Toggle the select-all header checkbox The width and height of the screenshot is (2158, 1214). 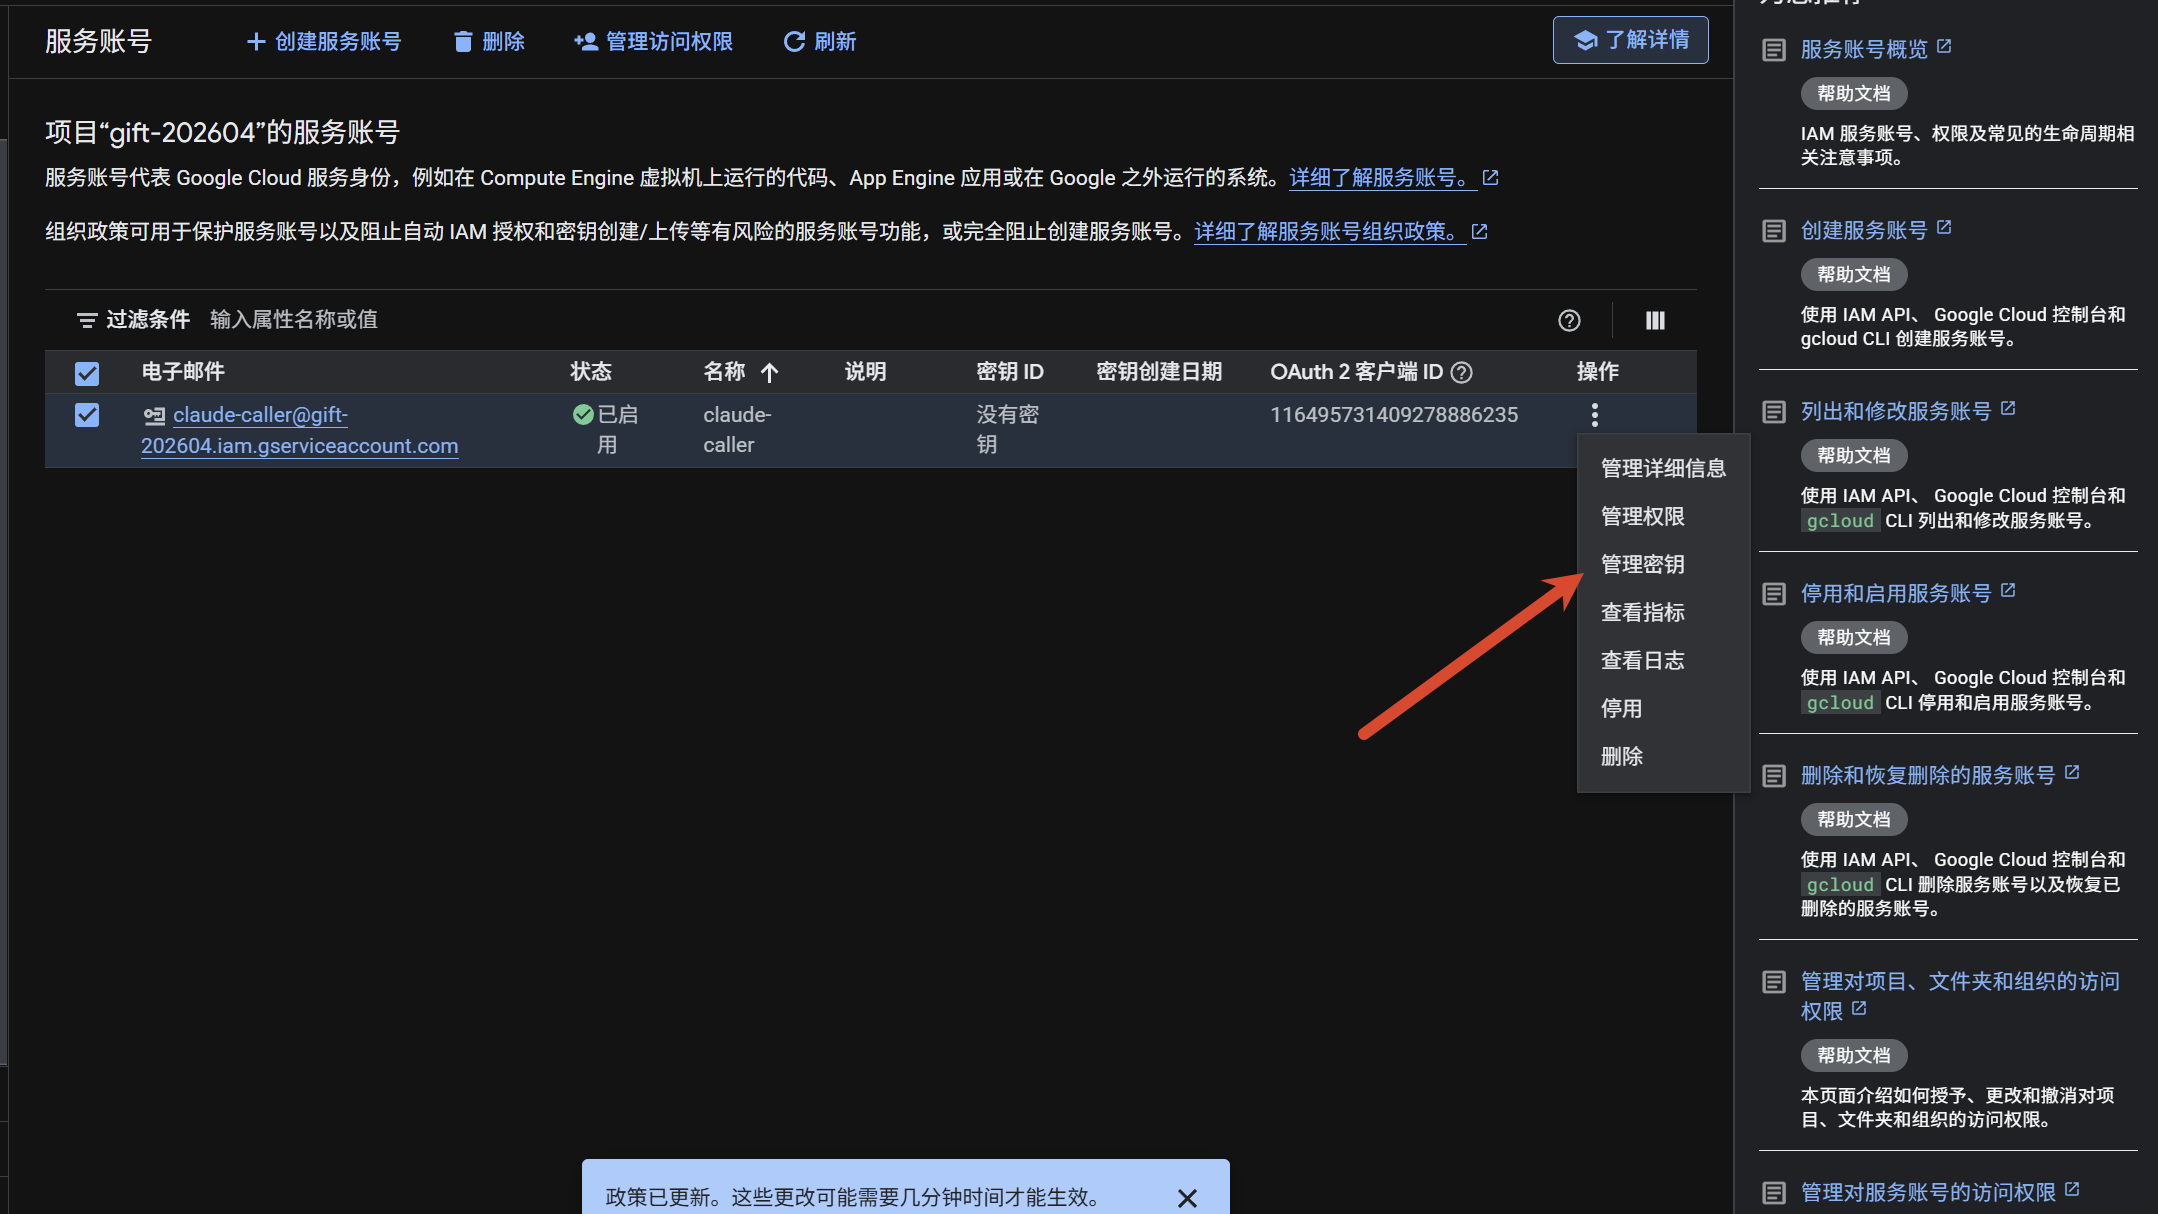coord(87,373)
